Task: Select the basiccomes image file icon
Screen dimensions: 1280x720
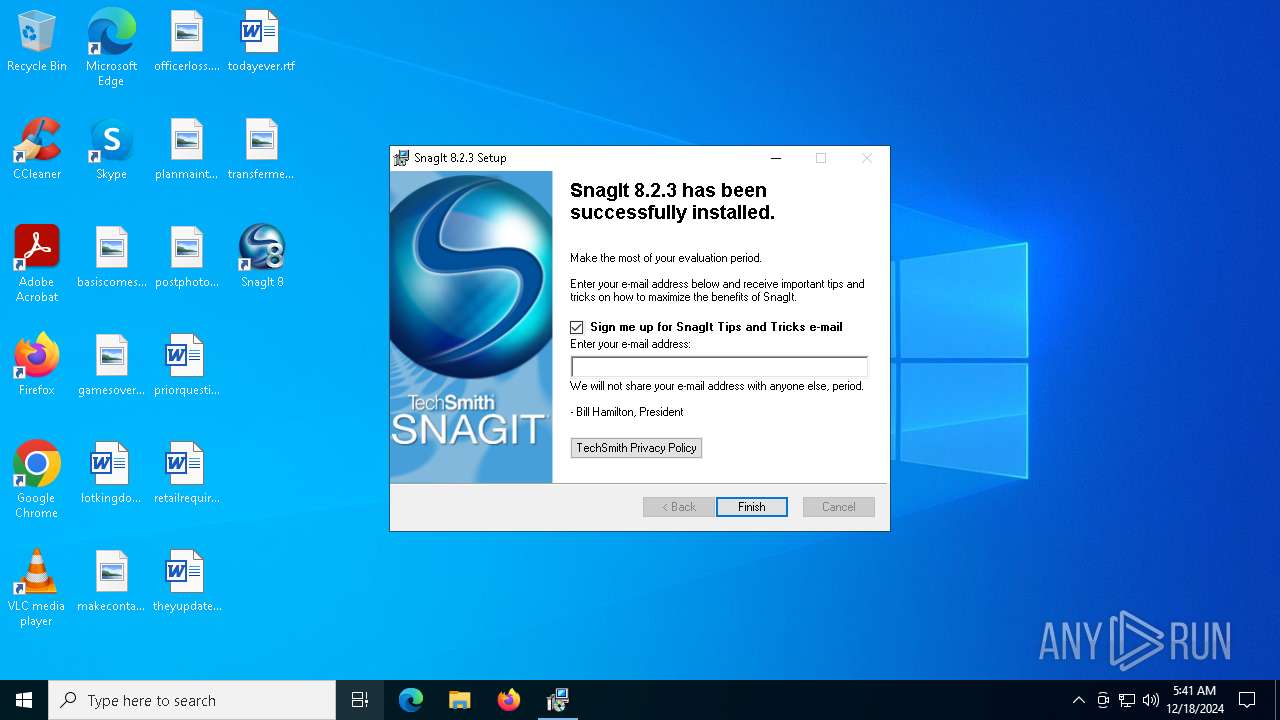Action: [x=111, y=258]
